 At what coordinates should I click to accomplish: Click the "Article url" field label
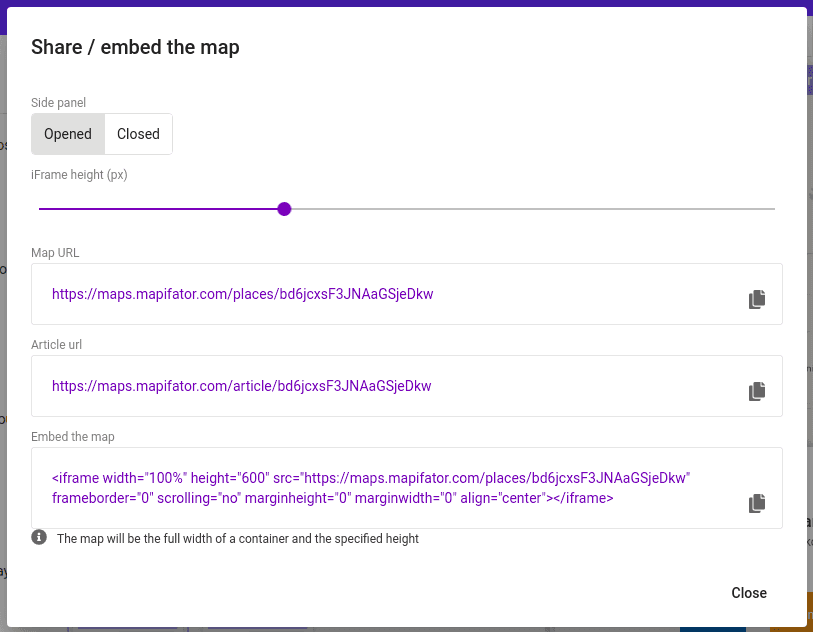(57, 345)
